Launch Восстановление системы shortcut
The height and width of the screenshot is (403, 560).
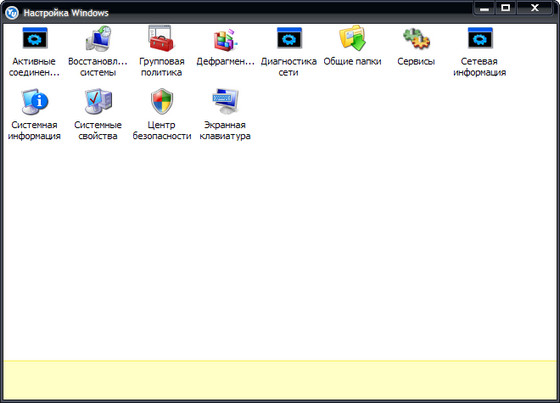[x=98, y=38]
